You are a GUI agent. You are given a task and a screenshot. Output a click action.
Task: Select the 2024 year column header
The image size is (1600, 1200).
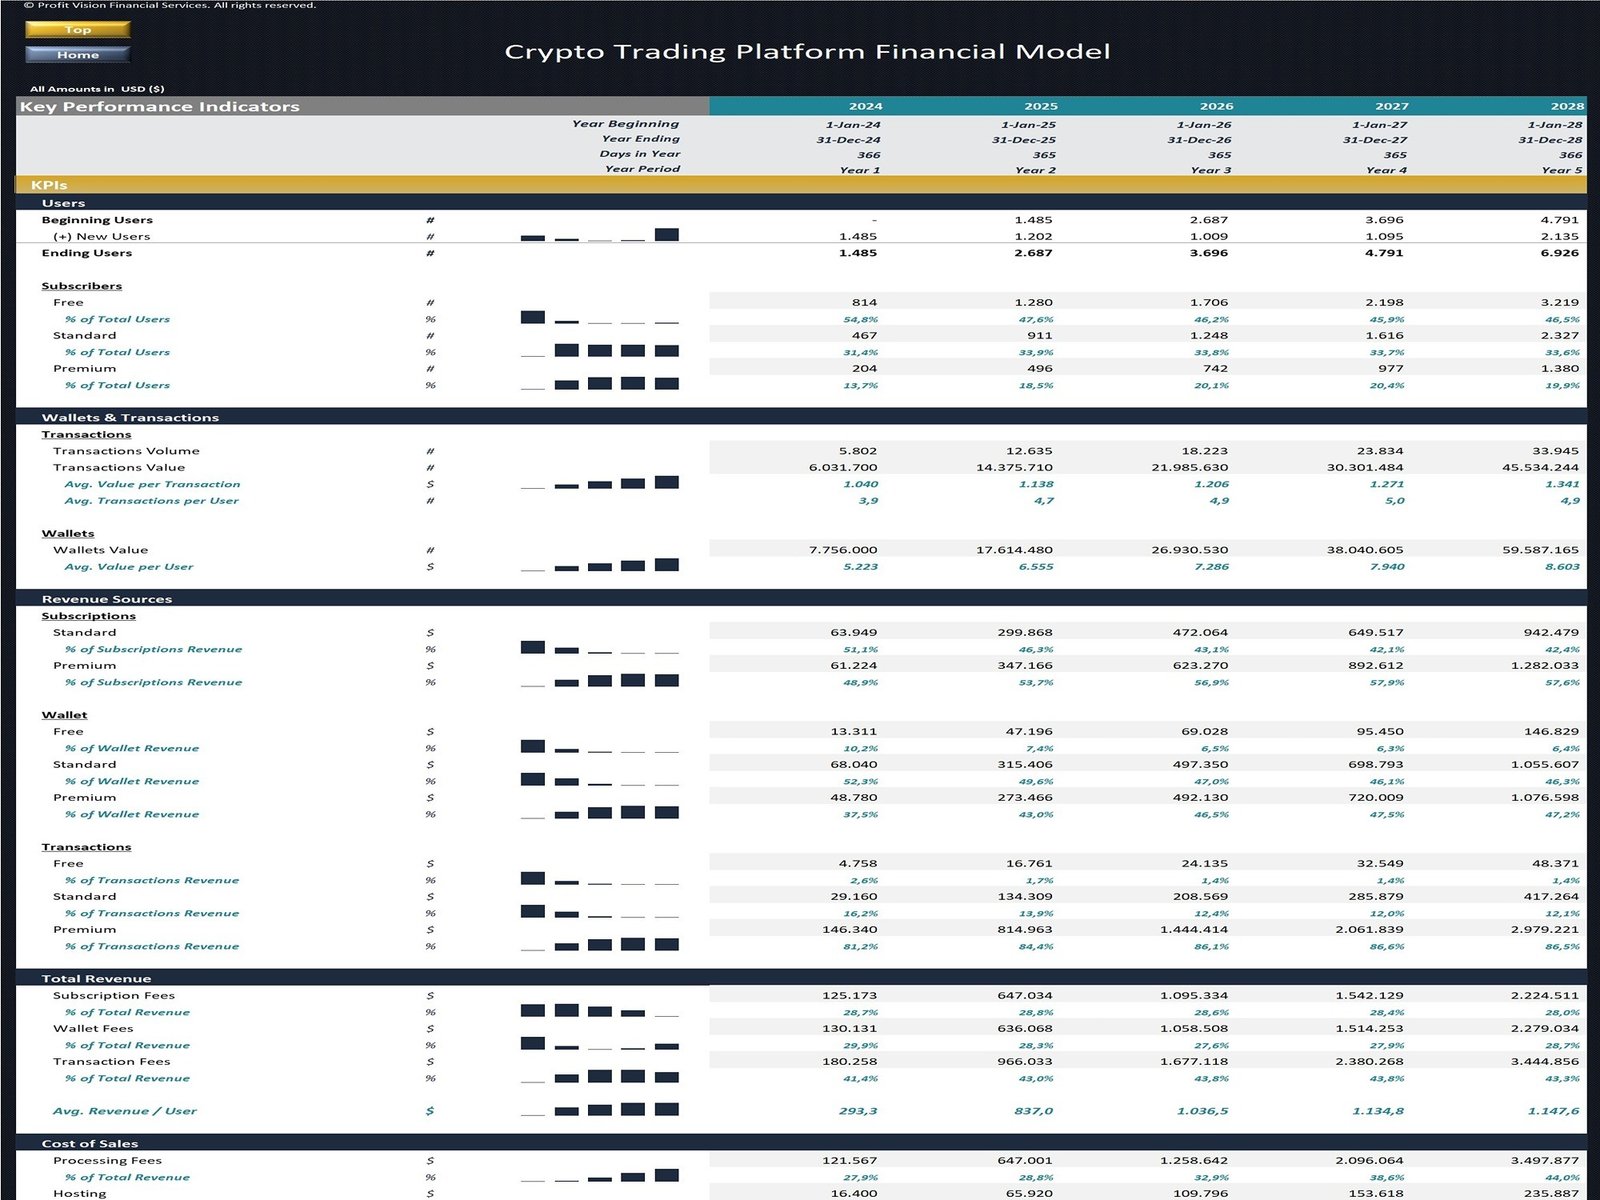pos(865,106)
